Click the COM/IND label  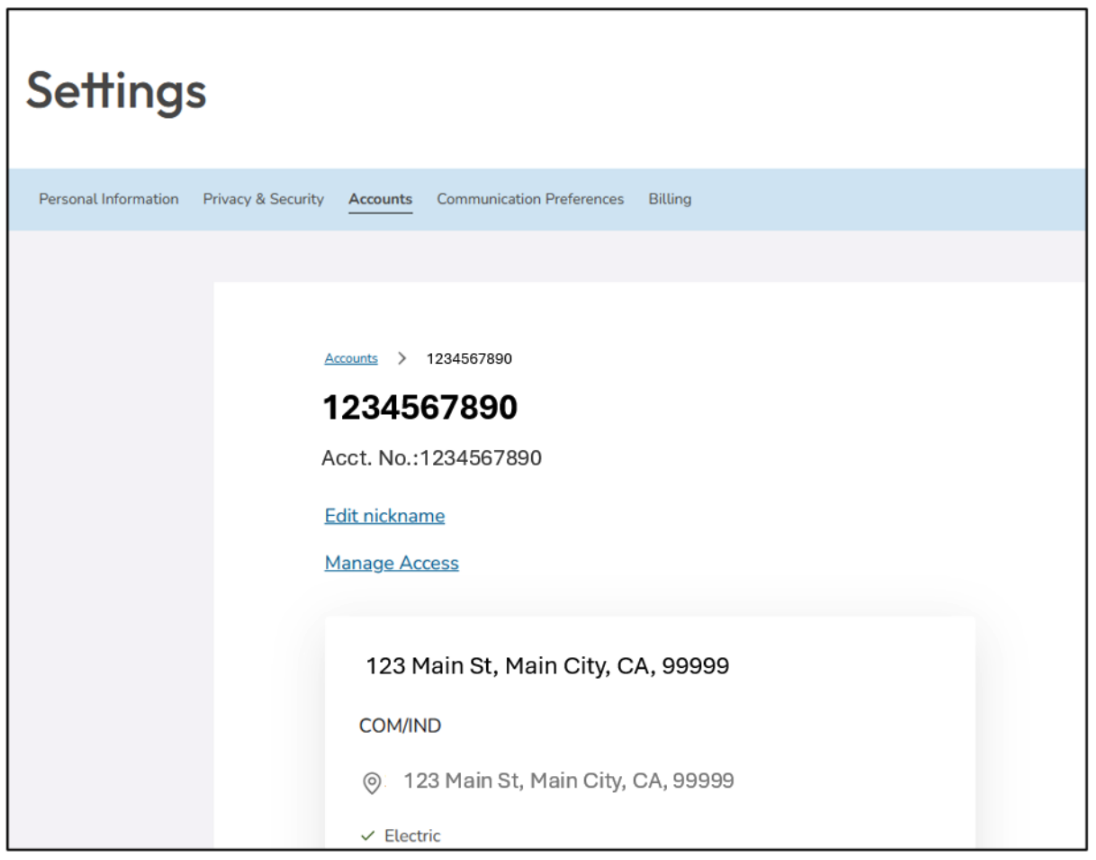click(400, 726)
